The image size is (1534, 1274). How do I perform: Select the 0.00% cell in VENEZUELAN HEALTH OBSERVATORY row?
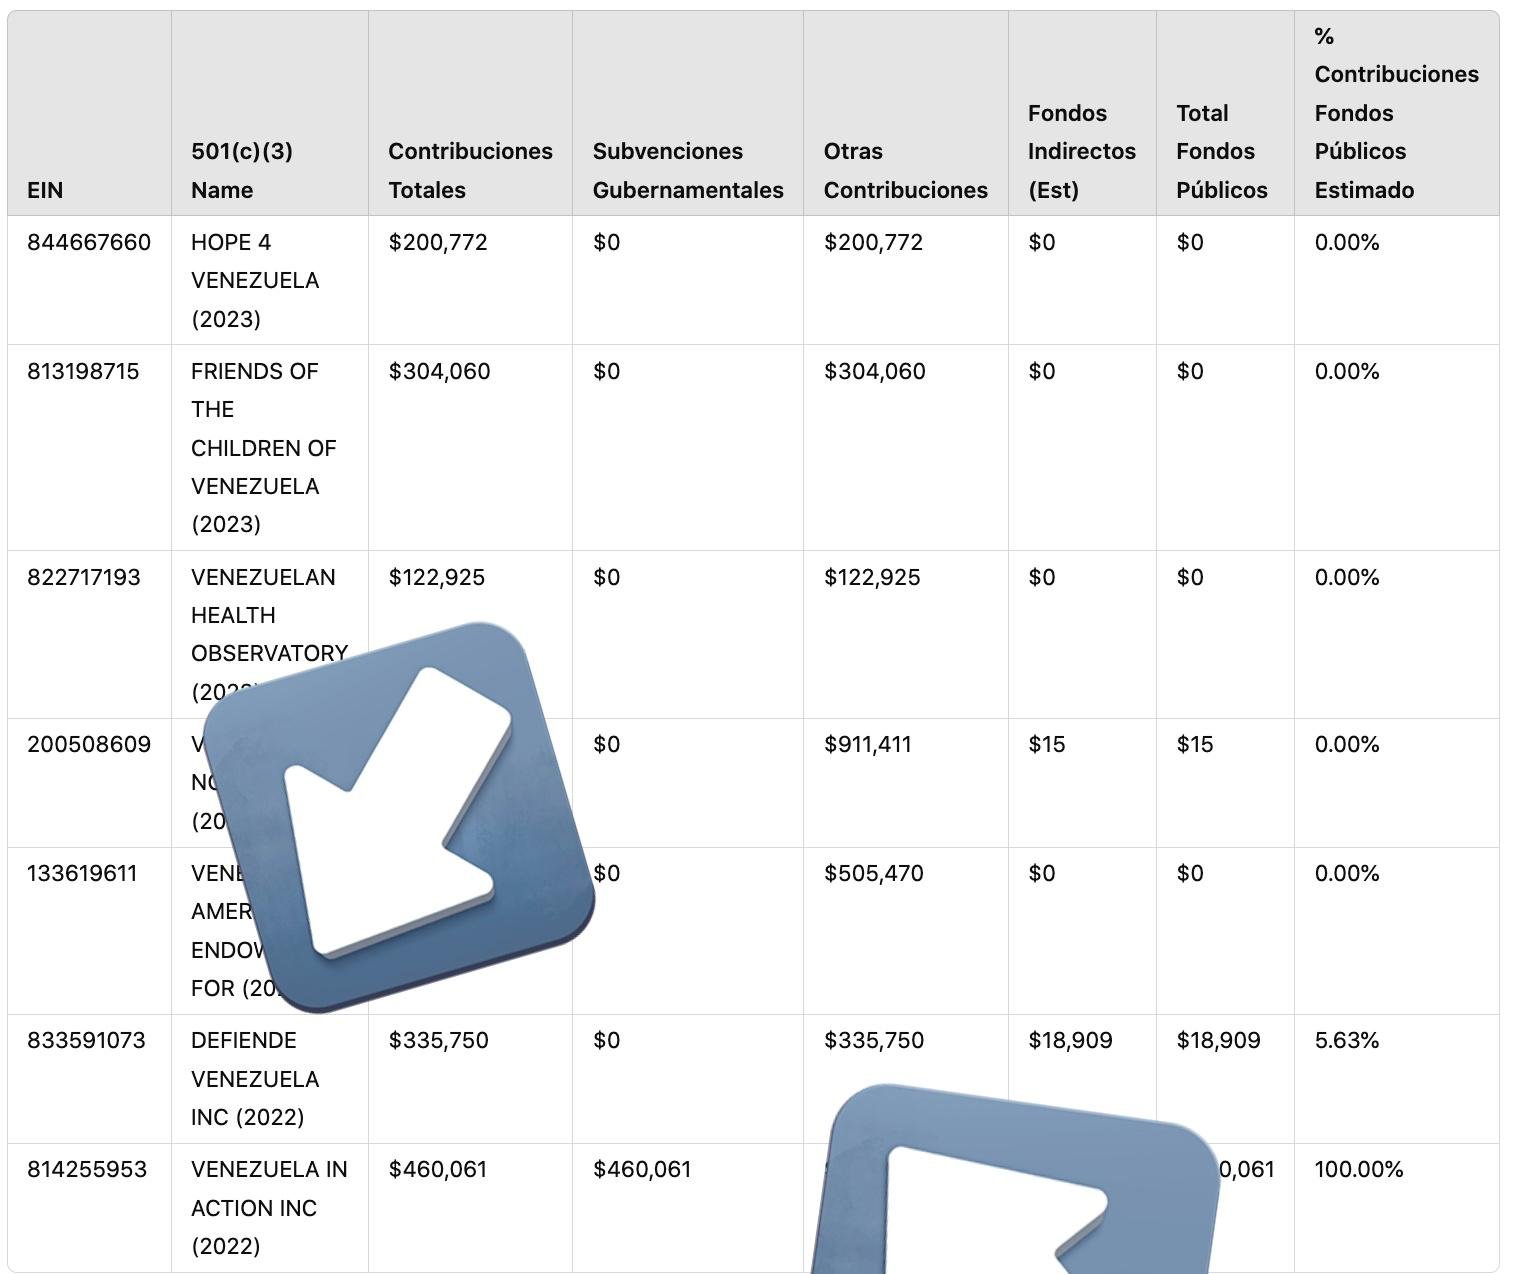(x=1347, y=577)
